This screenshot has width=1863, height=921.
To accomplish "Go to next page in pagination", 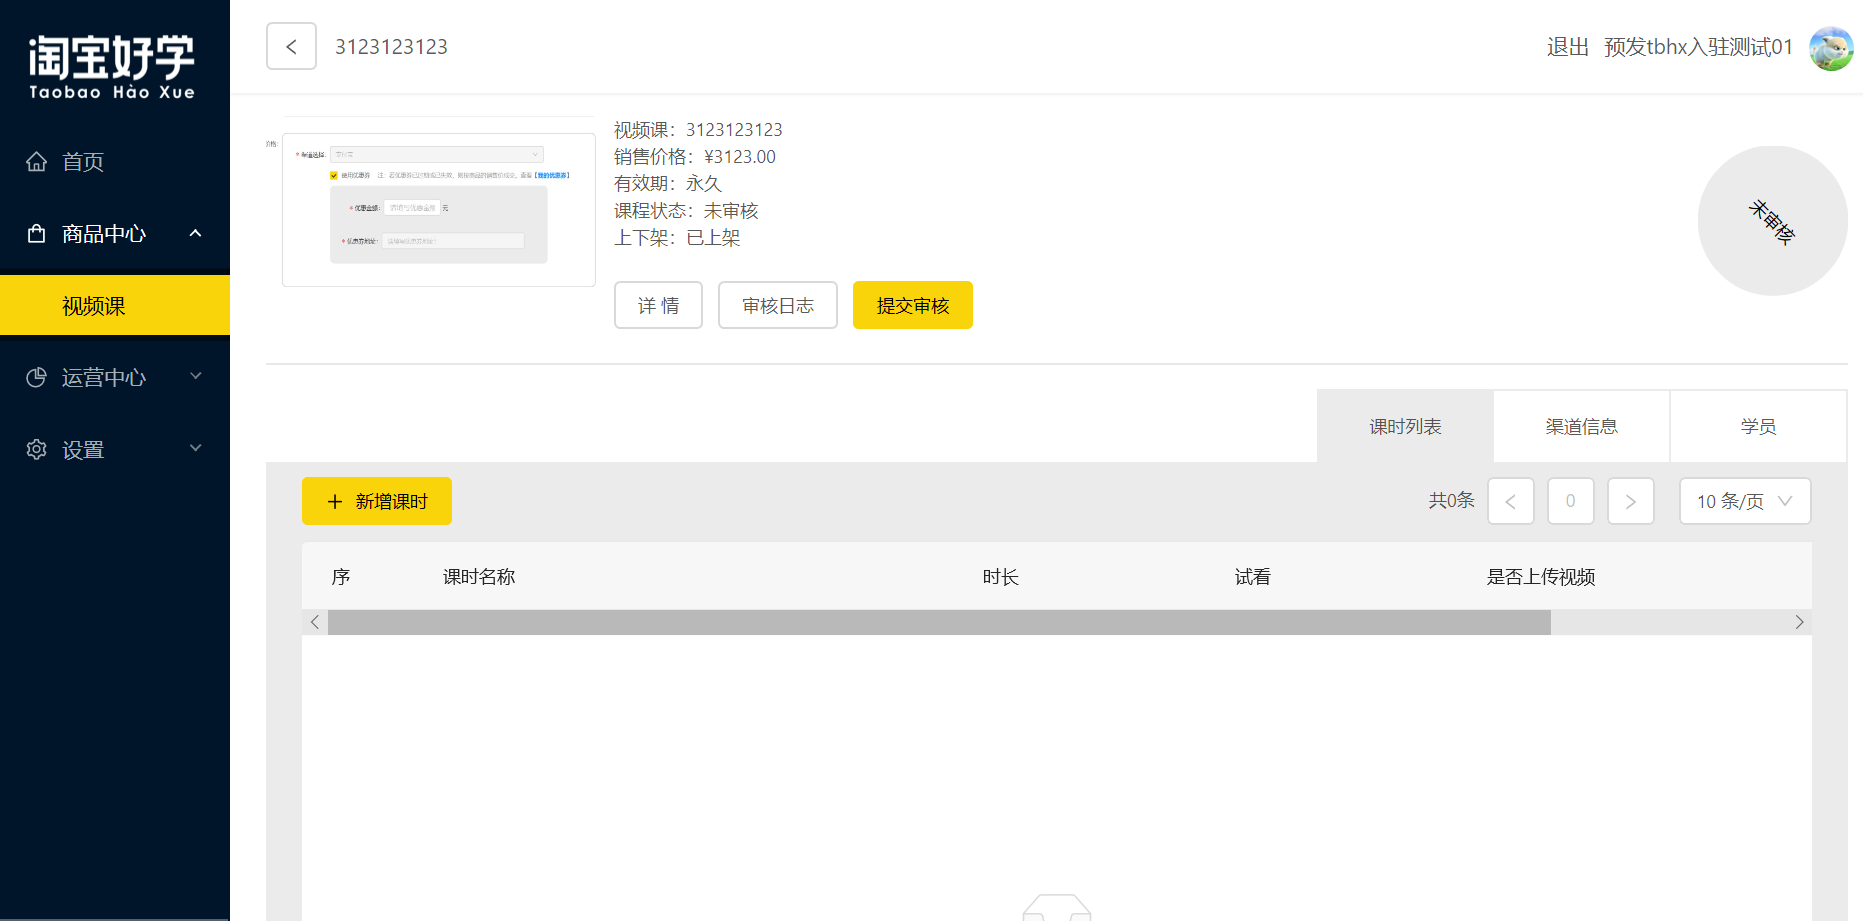I will (1631, 501).
